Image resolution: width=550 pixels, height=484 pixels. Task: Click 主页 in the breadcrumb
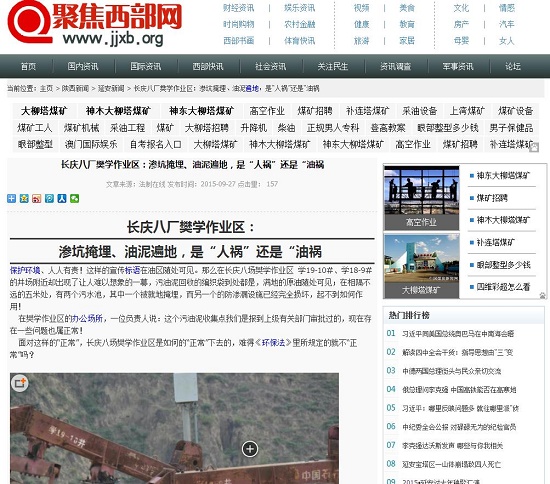[46, 88]
